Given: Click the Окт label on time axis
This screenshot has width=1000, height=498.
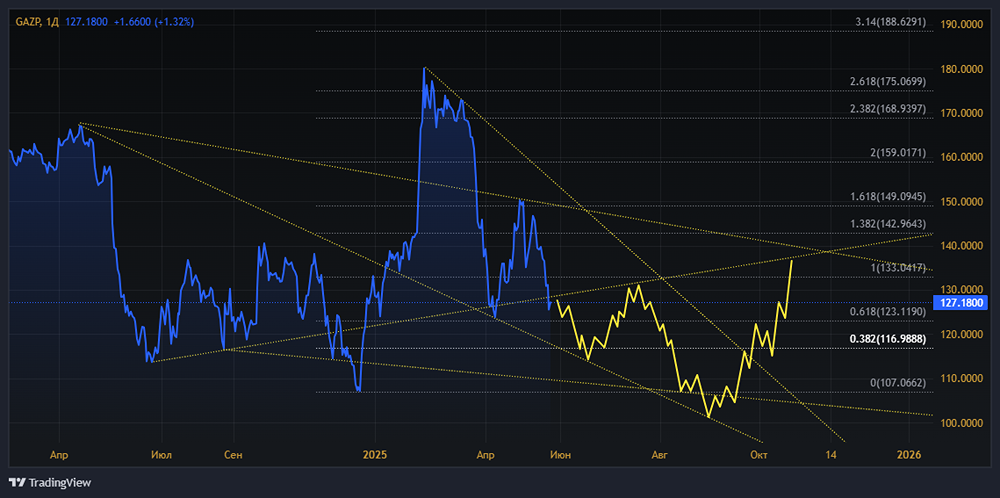Looking at the screenshot, I should click(758, 455).
